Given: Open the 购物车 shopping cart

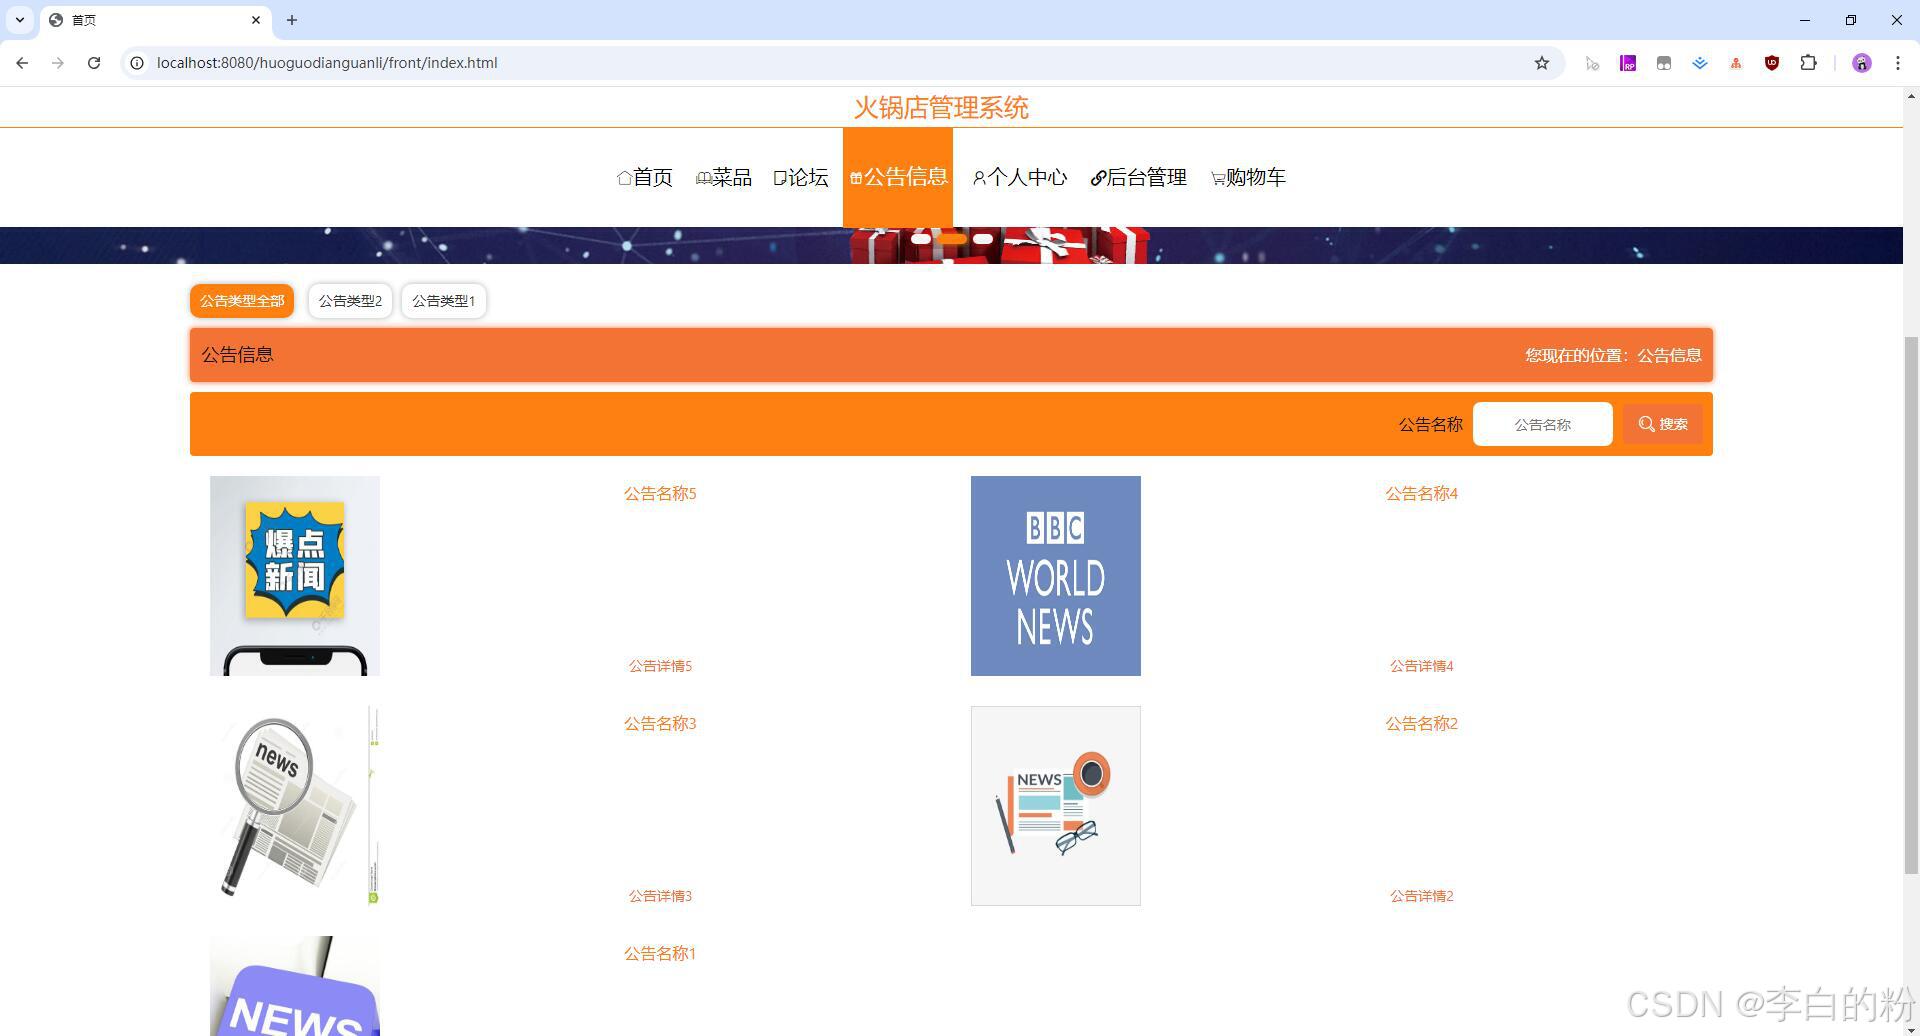Looking at the screenshot, I should pos(1248,177).
